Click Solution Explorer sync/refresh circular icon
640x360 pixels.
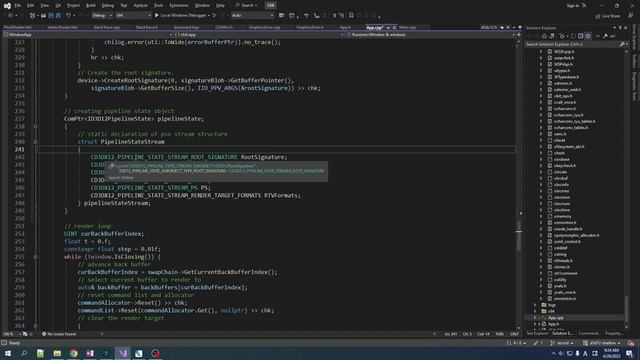[x=573, y=36]
